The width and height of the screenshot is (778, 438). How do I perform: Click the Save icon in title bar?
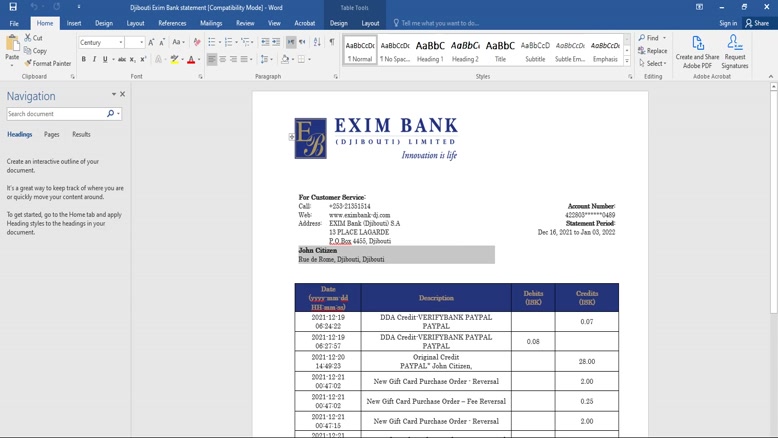pyautogui.click(x=13, y=7)
